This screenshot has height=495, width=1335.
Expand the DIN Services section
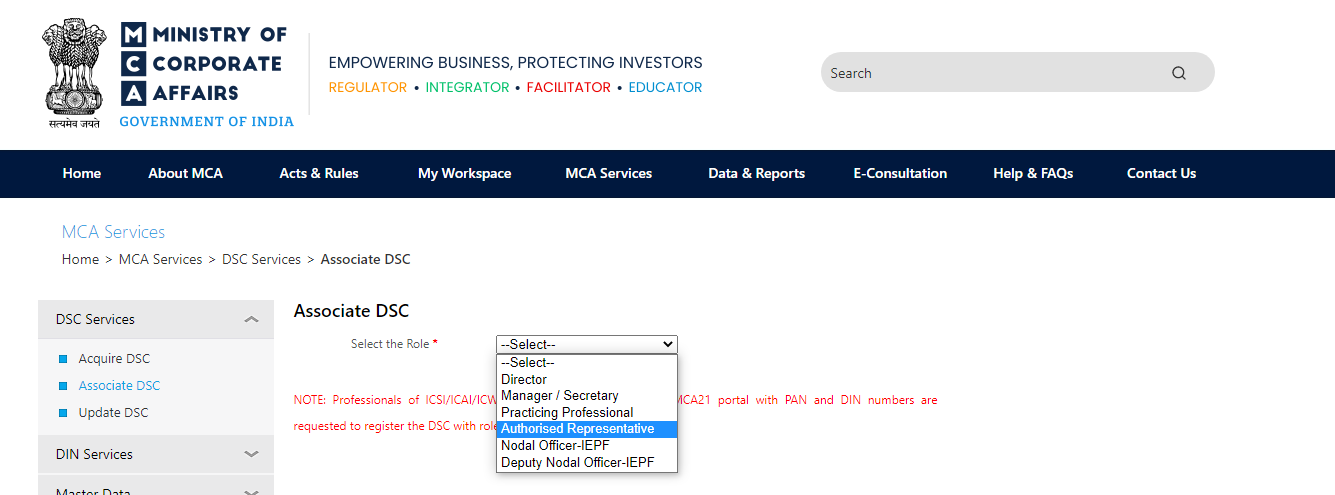pos(156,454)
